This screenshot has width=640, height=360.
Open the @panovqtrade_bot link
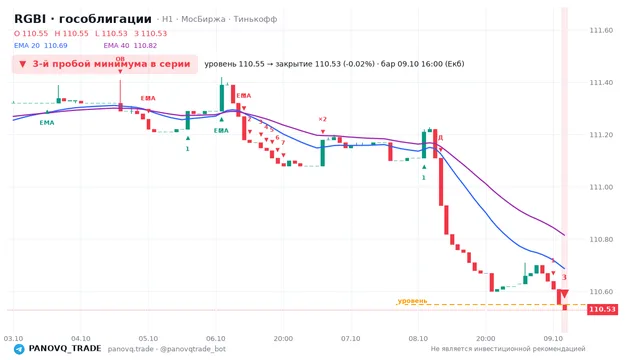click(193, 349)
